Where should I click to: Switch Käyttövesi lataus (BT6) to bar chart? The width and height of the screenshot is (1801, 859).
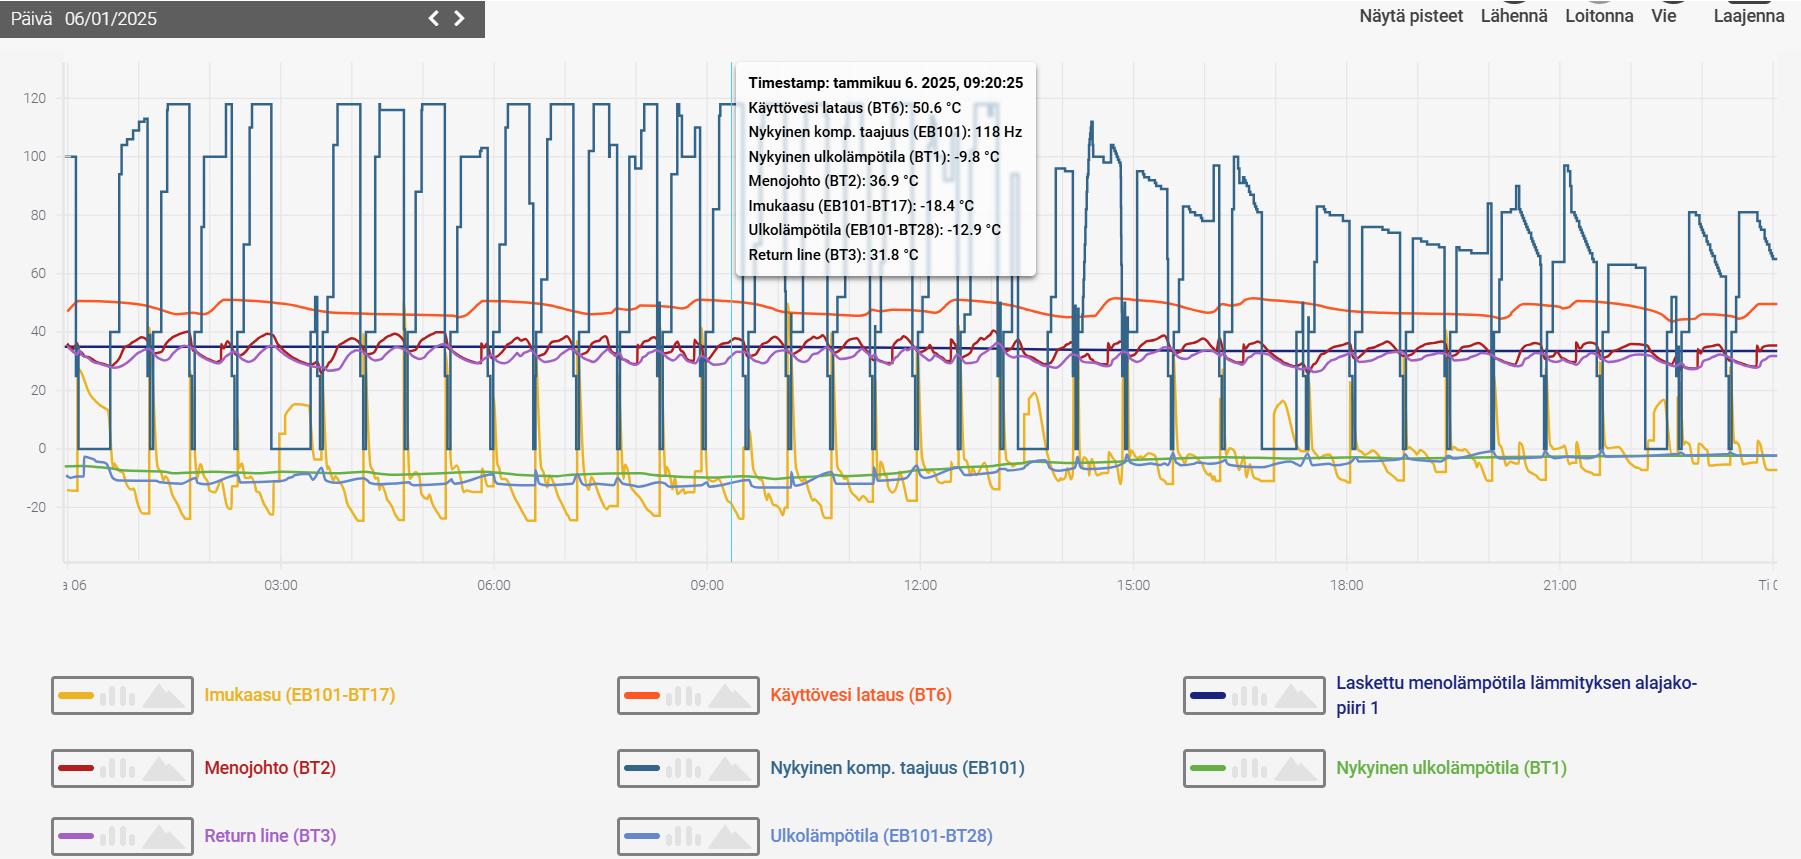[x=684, y=695]
